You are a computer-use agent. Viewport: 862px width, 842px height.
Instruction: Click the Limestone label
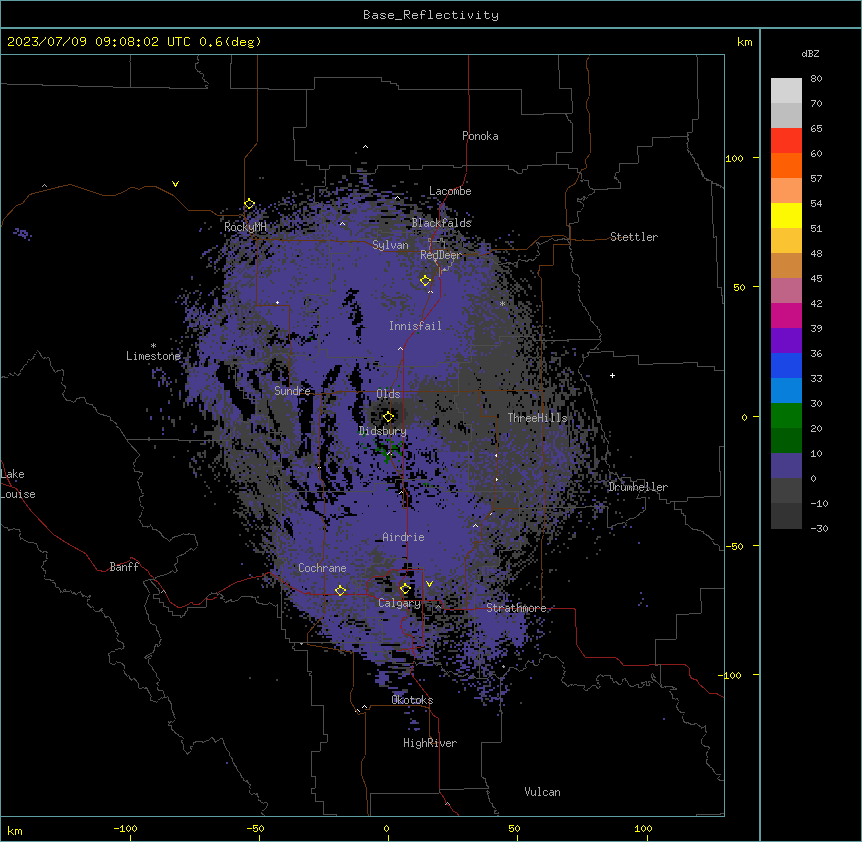[153, 356]
